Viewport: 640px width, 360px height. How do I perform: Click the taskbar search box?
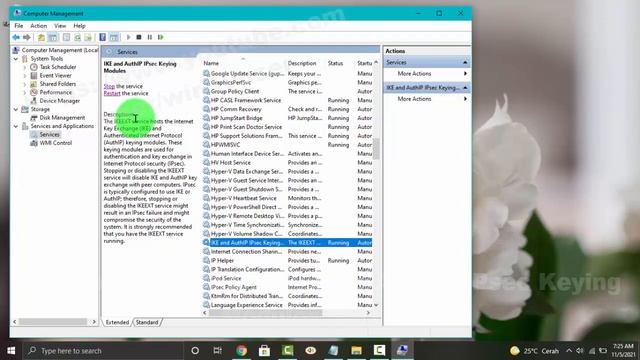[102, 351]
